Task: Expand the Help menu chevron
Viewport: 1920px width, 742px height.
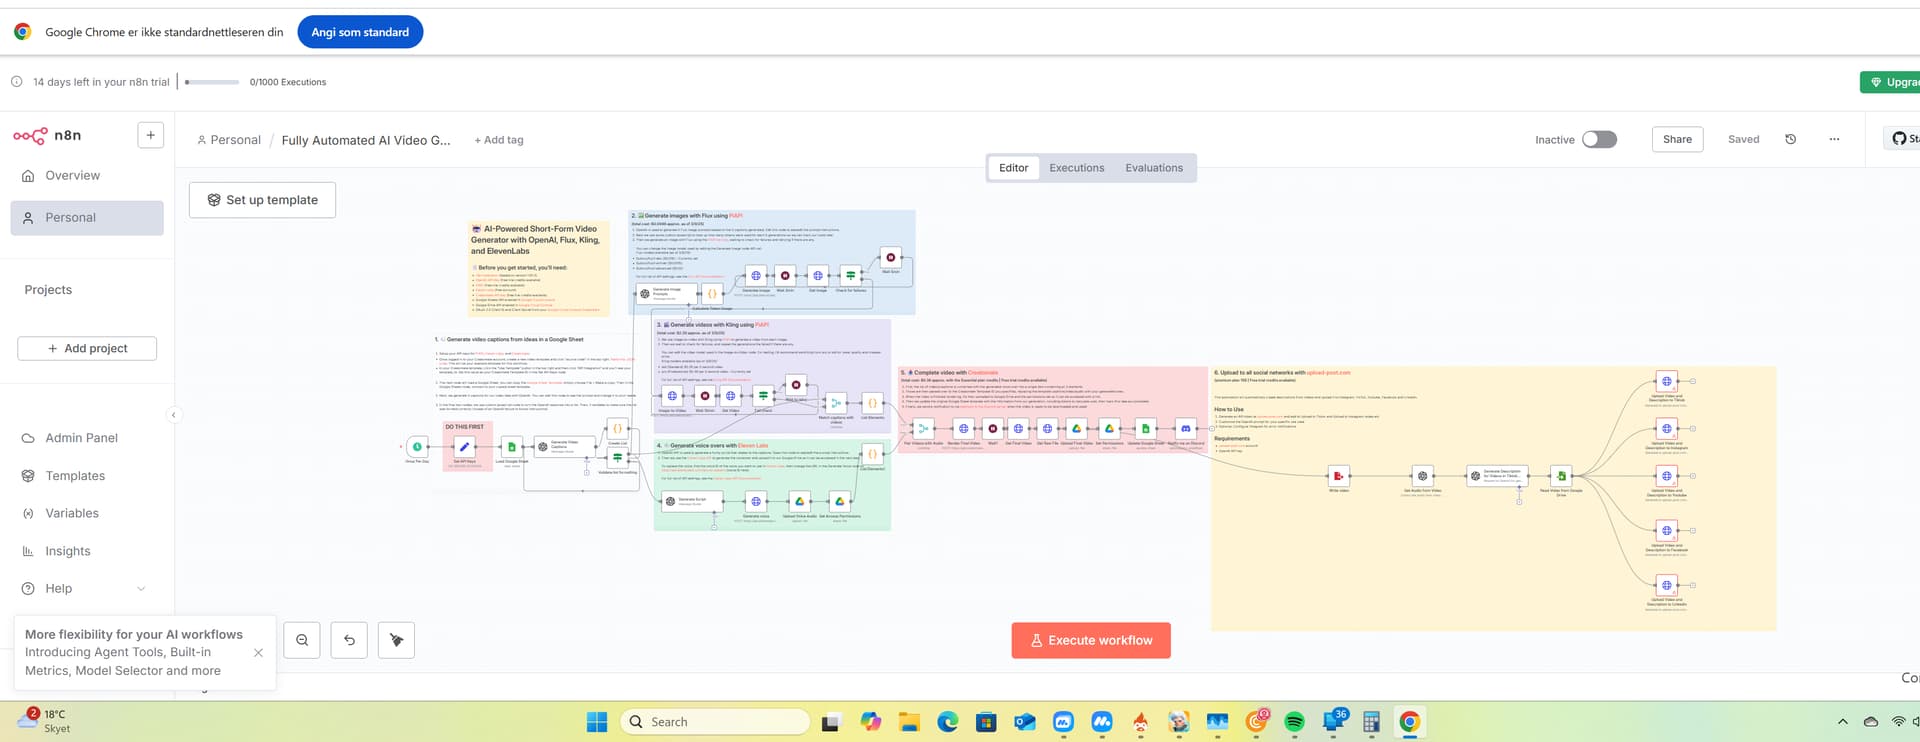Action: [x=141, y=589]
